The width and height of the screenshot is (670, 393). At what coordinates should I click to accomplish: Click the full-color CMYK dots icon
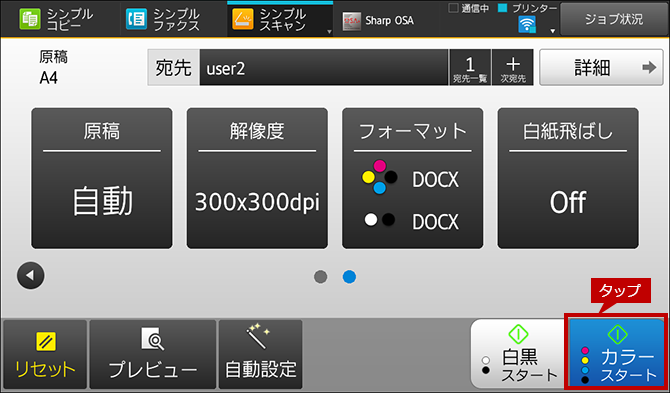tap(380, 177)
